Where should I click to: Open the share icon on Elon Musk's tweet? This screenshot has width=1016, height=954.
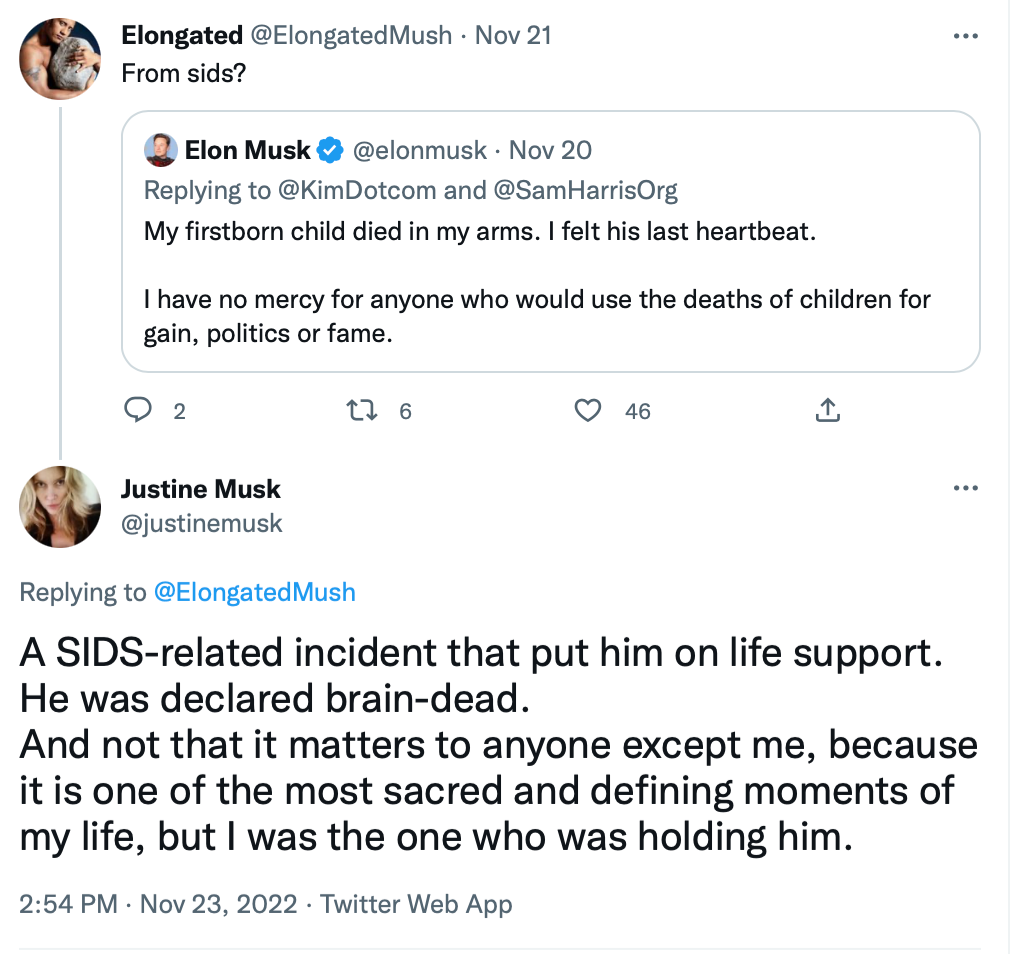pyautogui.click(x=828, y=410)
